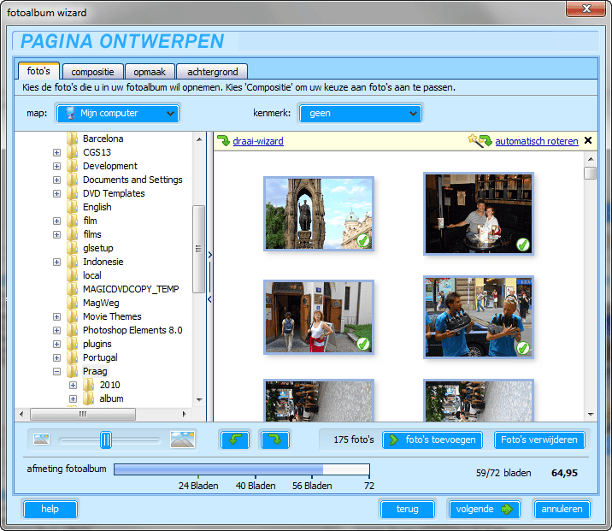Close the rotate wizard bar with X
Viewport: 612px width, 531px height.
pos(588,141)
